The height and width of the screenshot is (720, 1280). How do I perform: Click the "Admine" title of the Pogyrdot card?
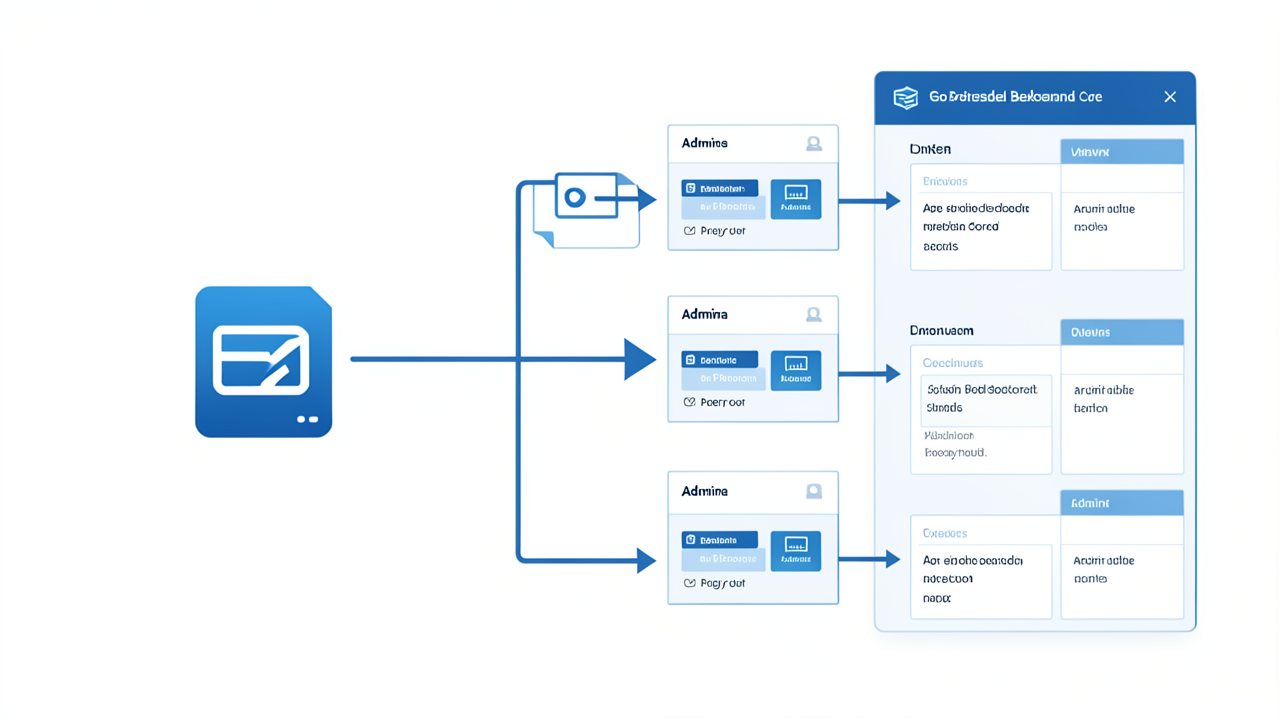[705, 491]
